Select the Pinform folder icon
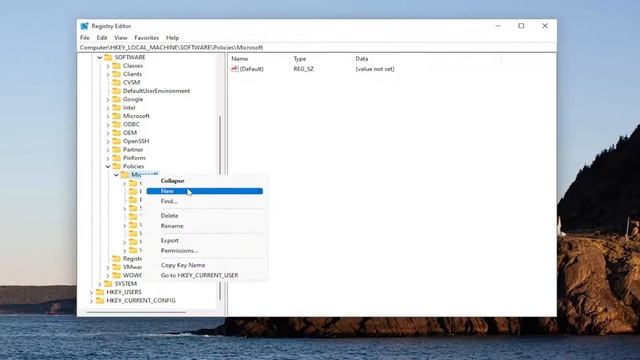This screenshot has height=360, width=640. click(x=117, y=158)
